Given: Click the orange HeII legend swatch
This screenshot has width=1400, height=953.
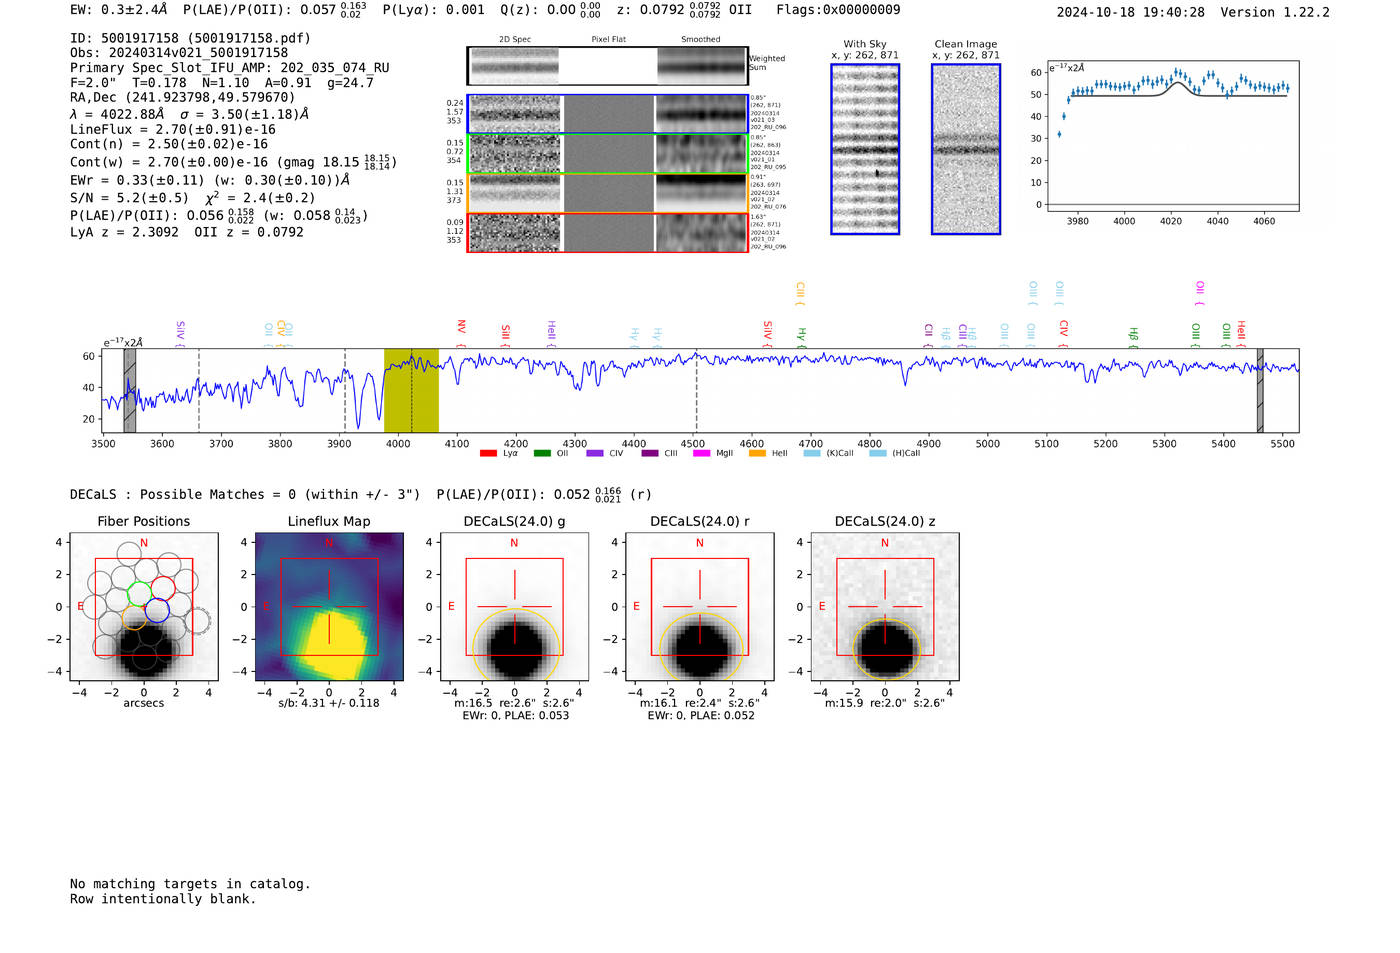Looking at the screenshot, I should [x=757, y=454].
